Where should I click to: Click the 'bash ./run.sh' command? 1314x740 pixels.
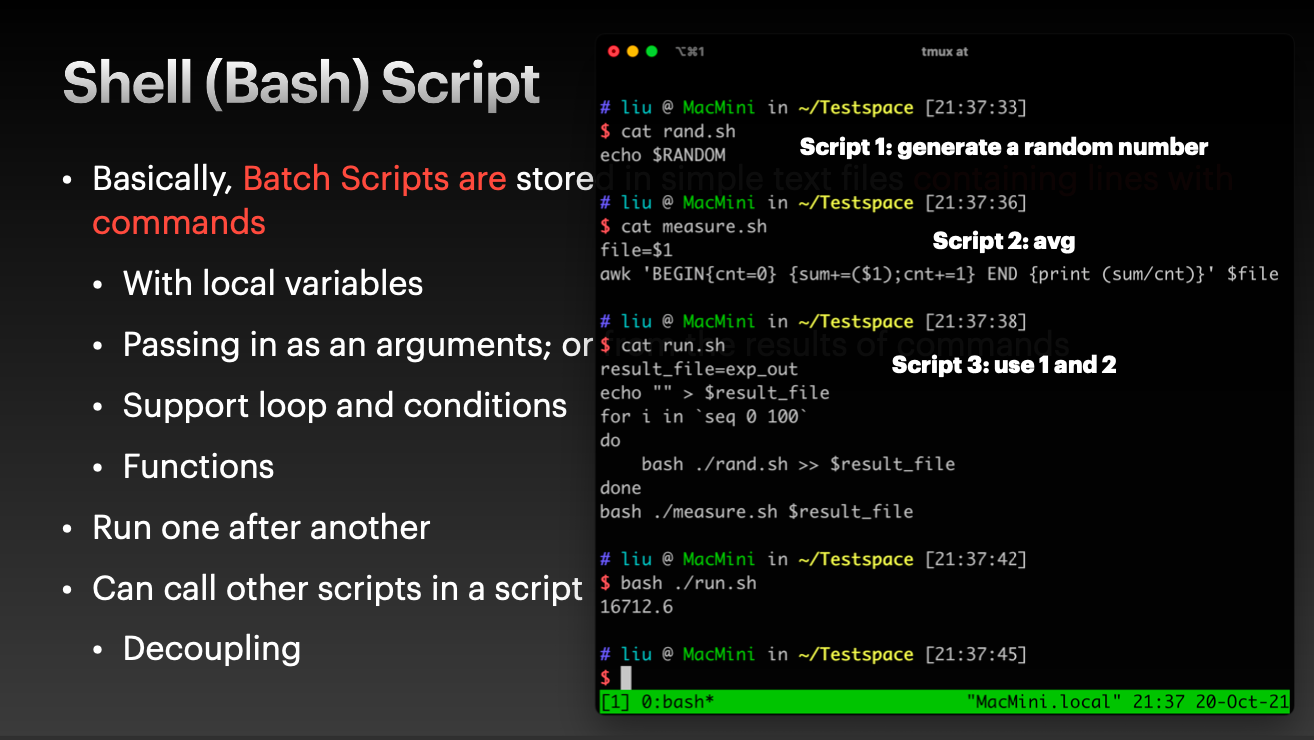(689, 583)
